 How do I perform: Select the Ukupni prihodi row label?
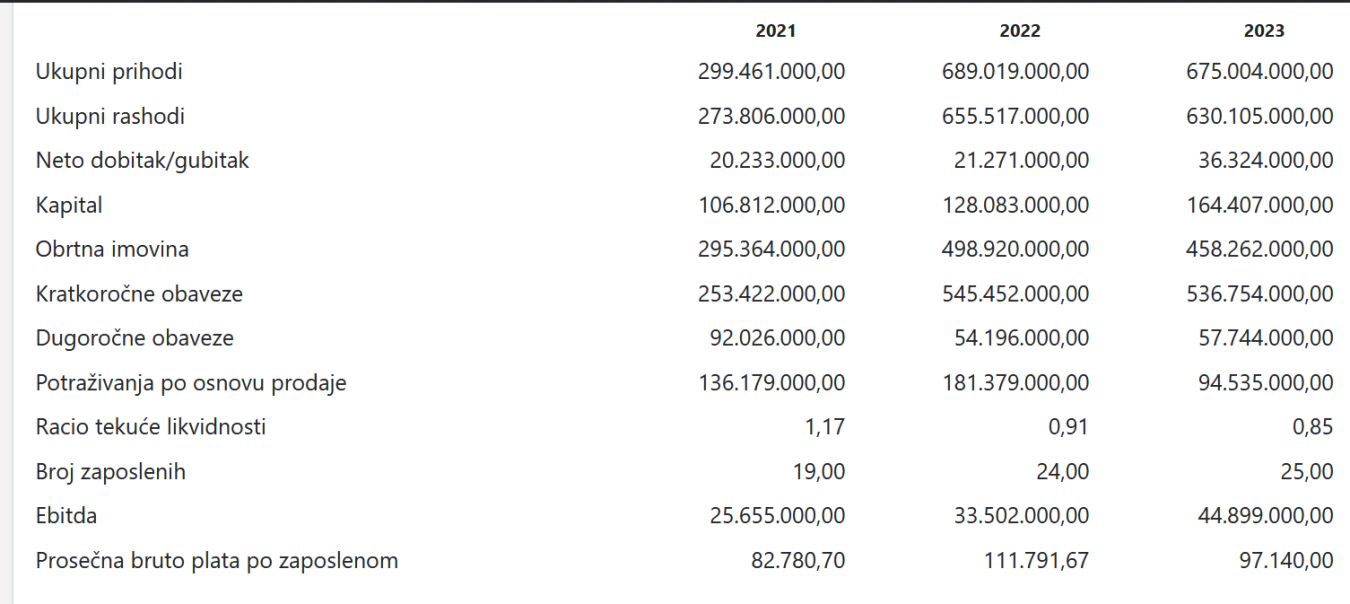pyautogui.click(x=109, y=72)
